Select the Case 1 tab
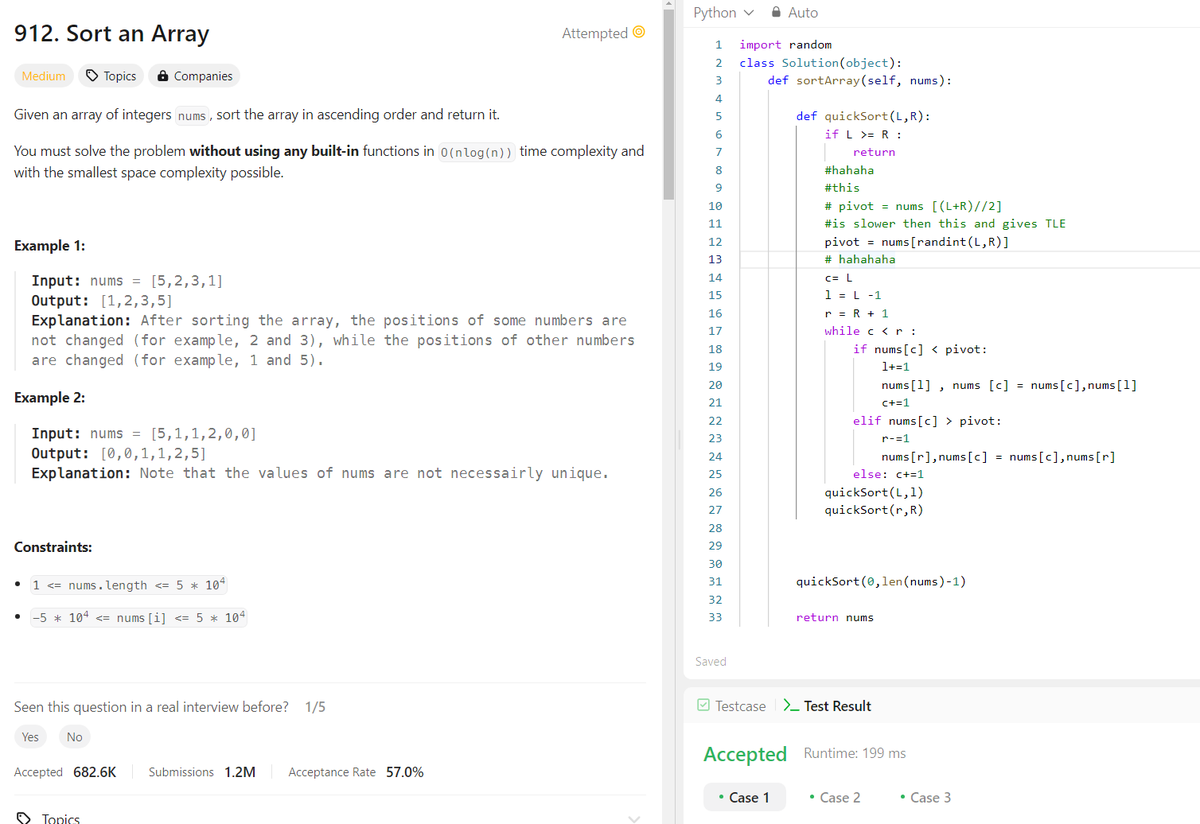1200x824 pixels. tap(744, 797)
